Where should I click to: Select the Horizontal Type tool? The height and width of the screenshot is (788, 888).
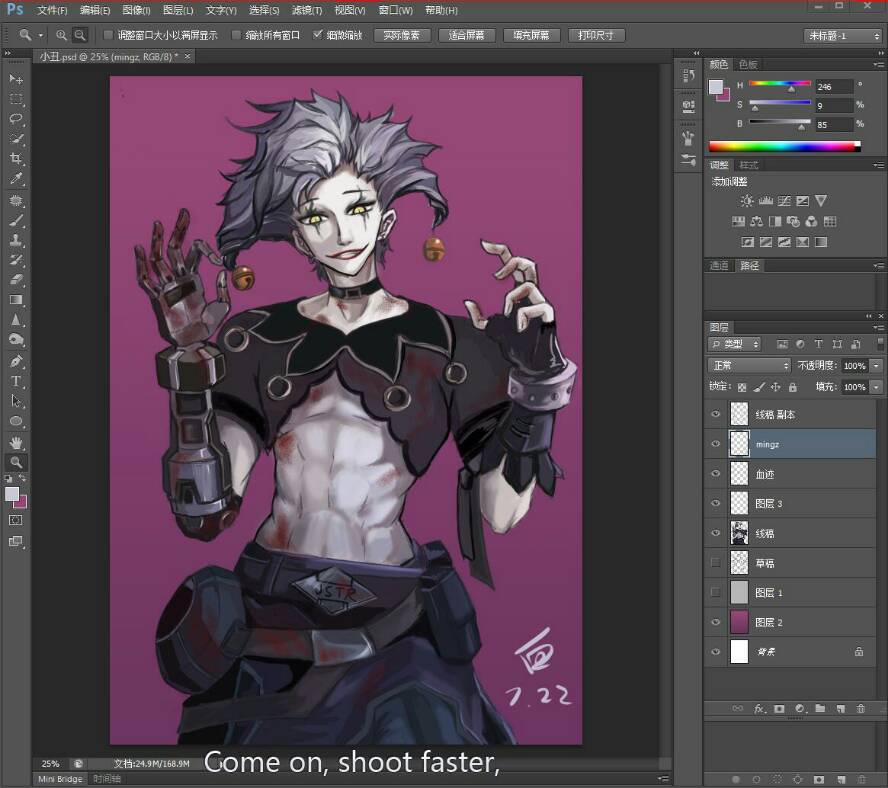pyautogui.click(x=16, y=381)
